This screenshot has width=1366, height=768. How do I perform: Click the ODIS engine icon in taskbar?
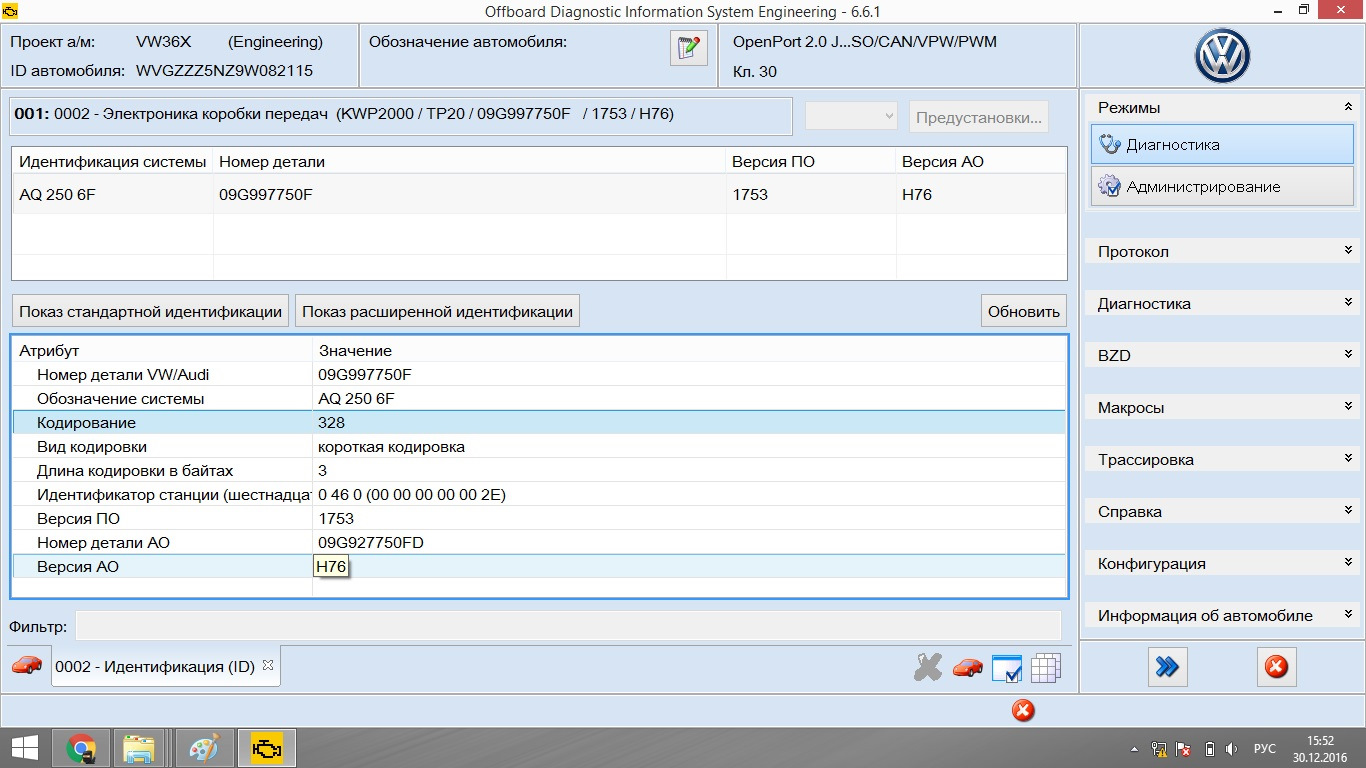point(265,748)
